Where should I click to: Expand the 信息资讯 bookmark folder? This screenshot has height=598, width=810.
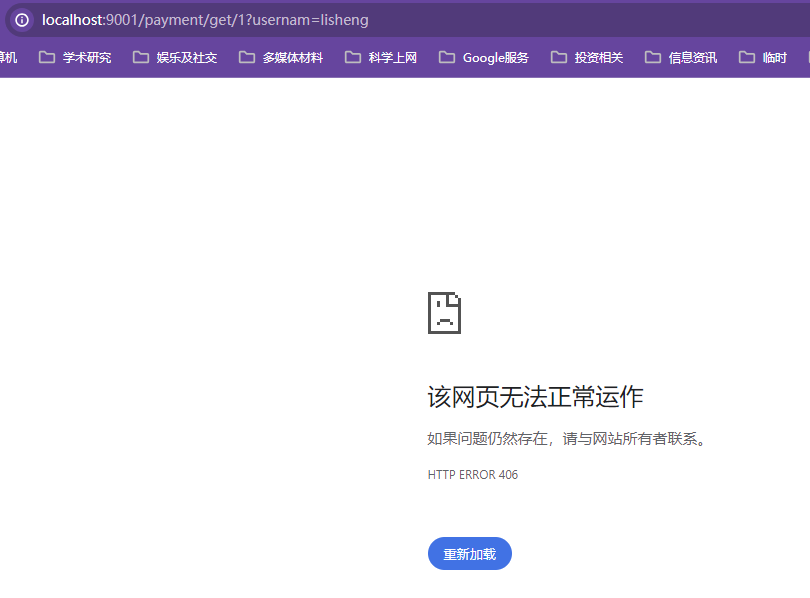pyautogui.click(x=681, y=57)
